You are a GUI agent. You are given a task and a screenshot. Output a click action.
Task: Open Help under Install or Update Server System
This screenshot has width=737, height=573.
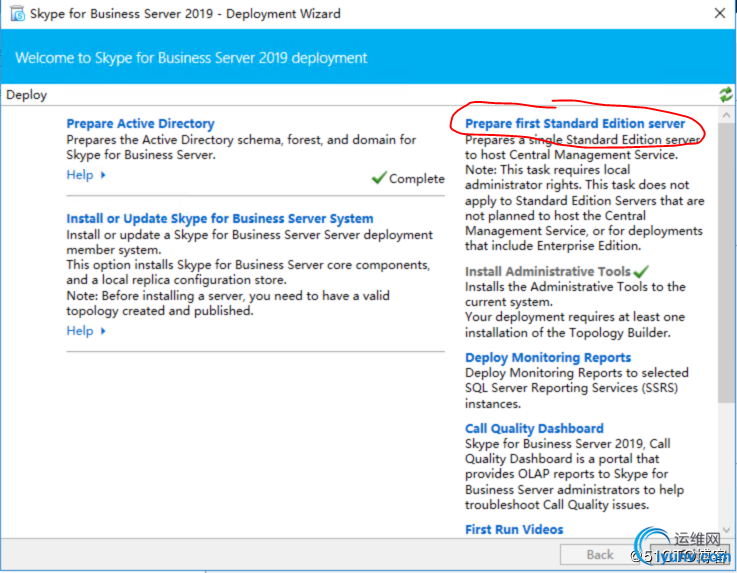(x=80, y=331)
